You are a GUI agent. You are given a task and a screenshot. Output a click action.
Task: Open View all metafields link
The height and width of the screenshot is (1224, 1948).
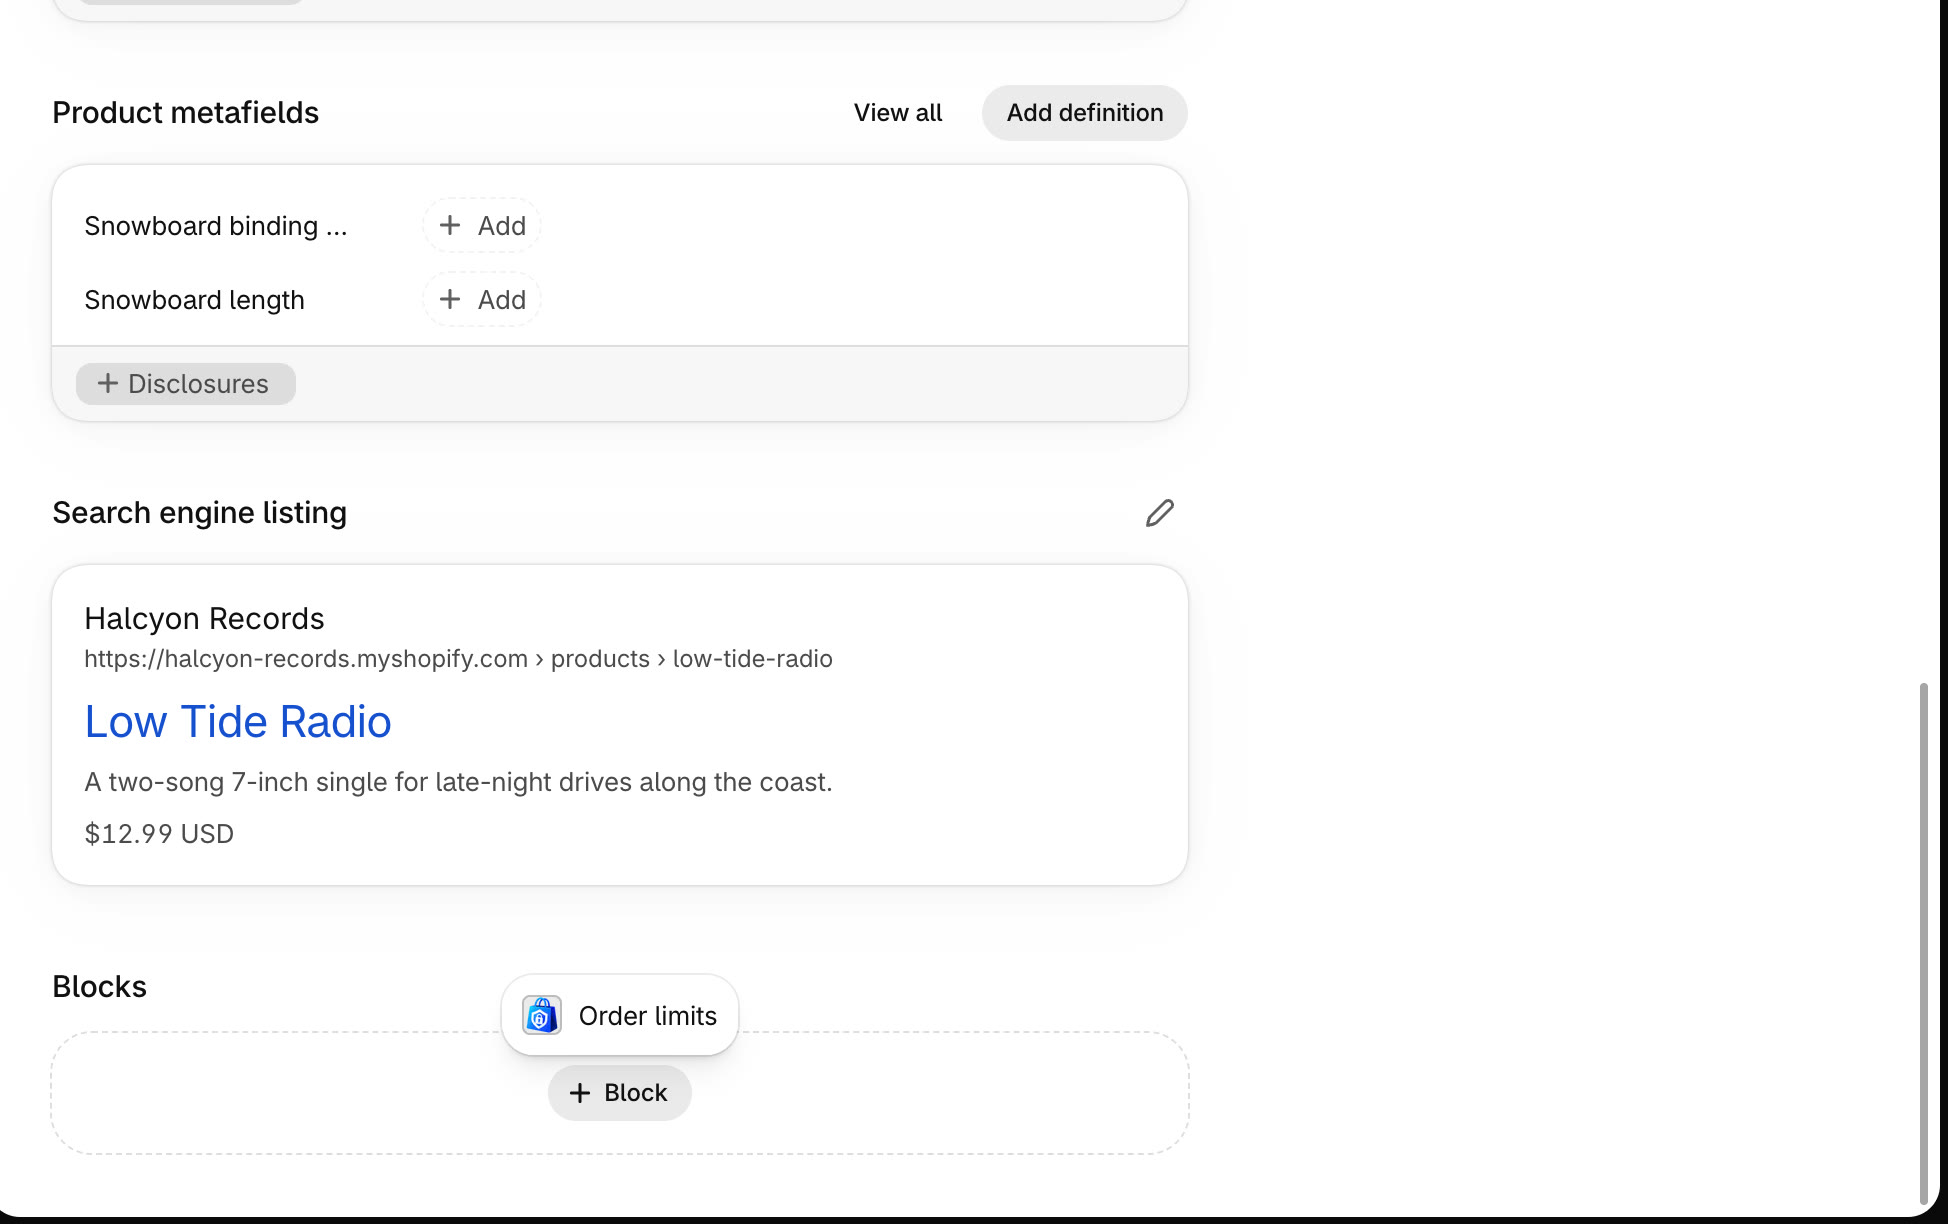[x=898, y=113]
